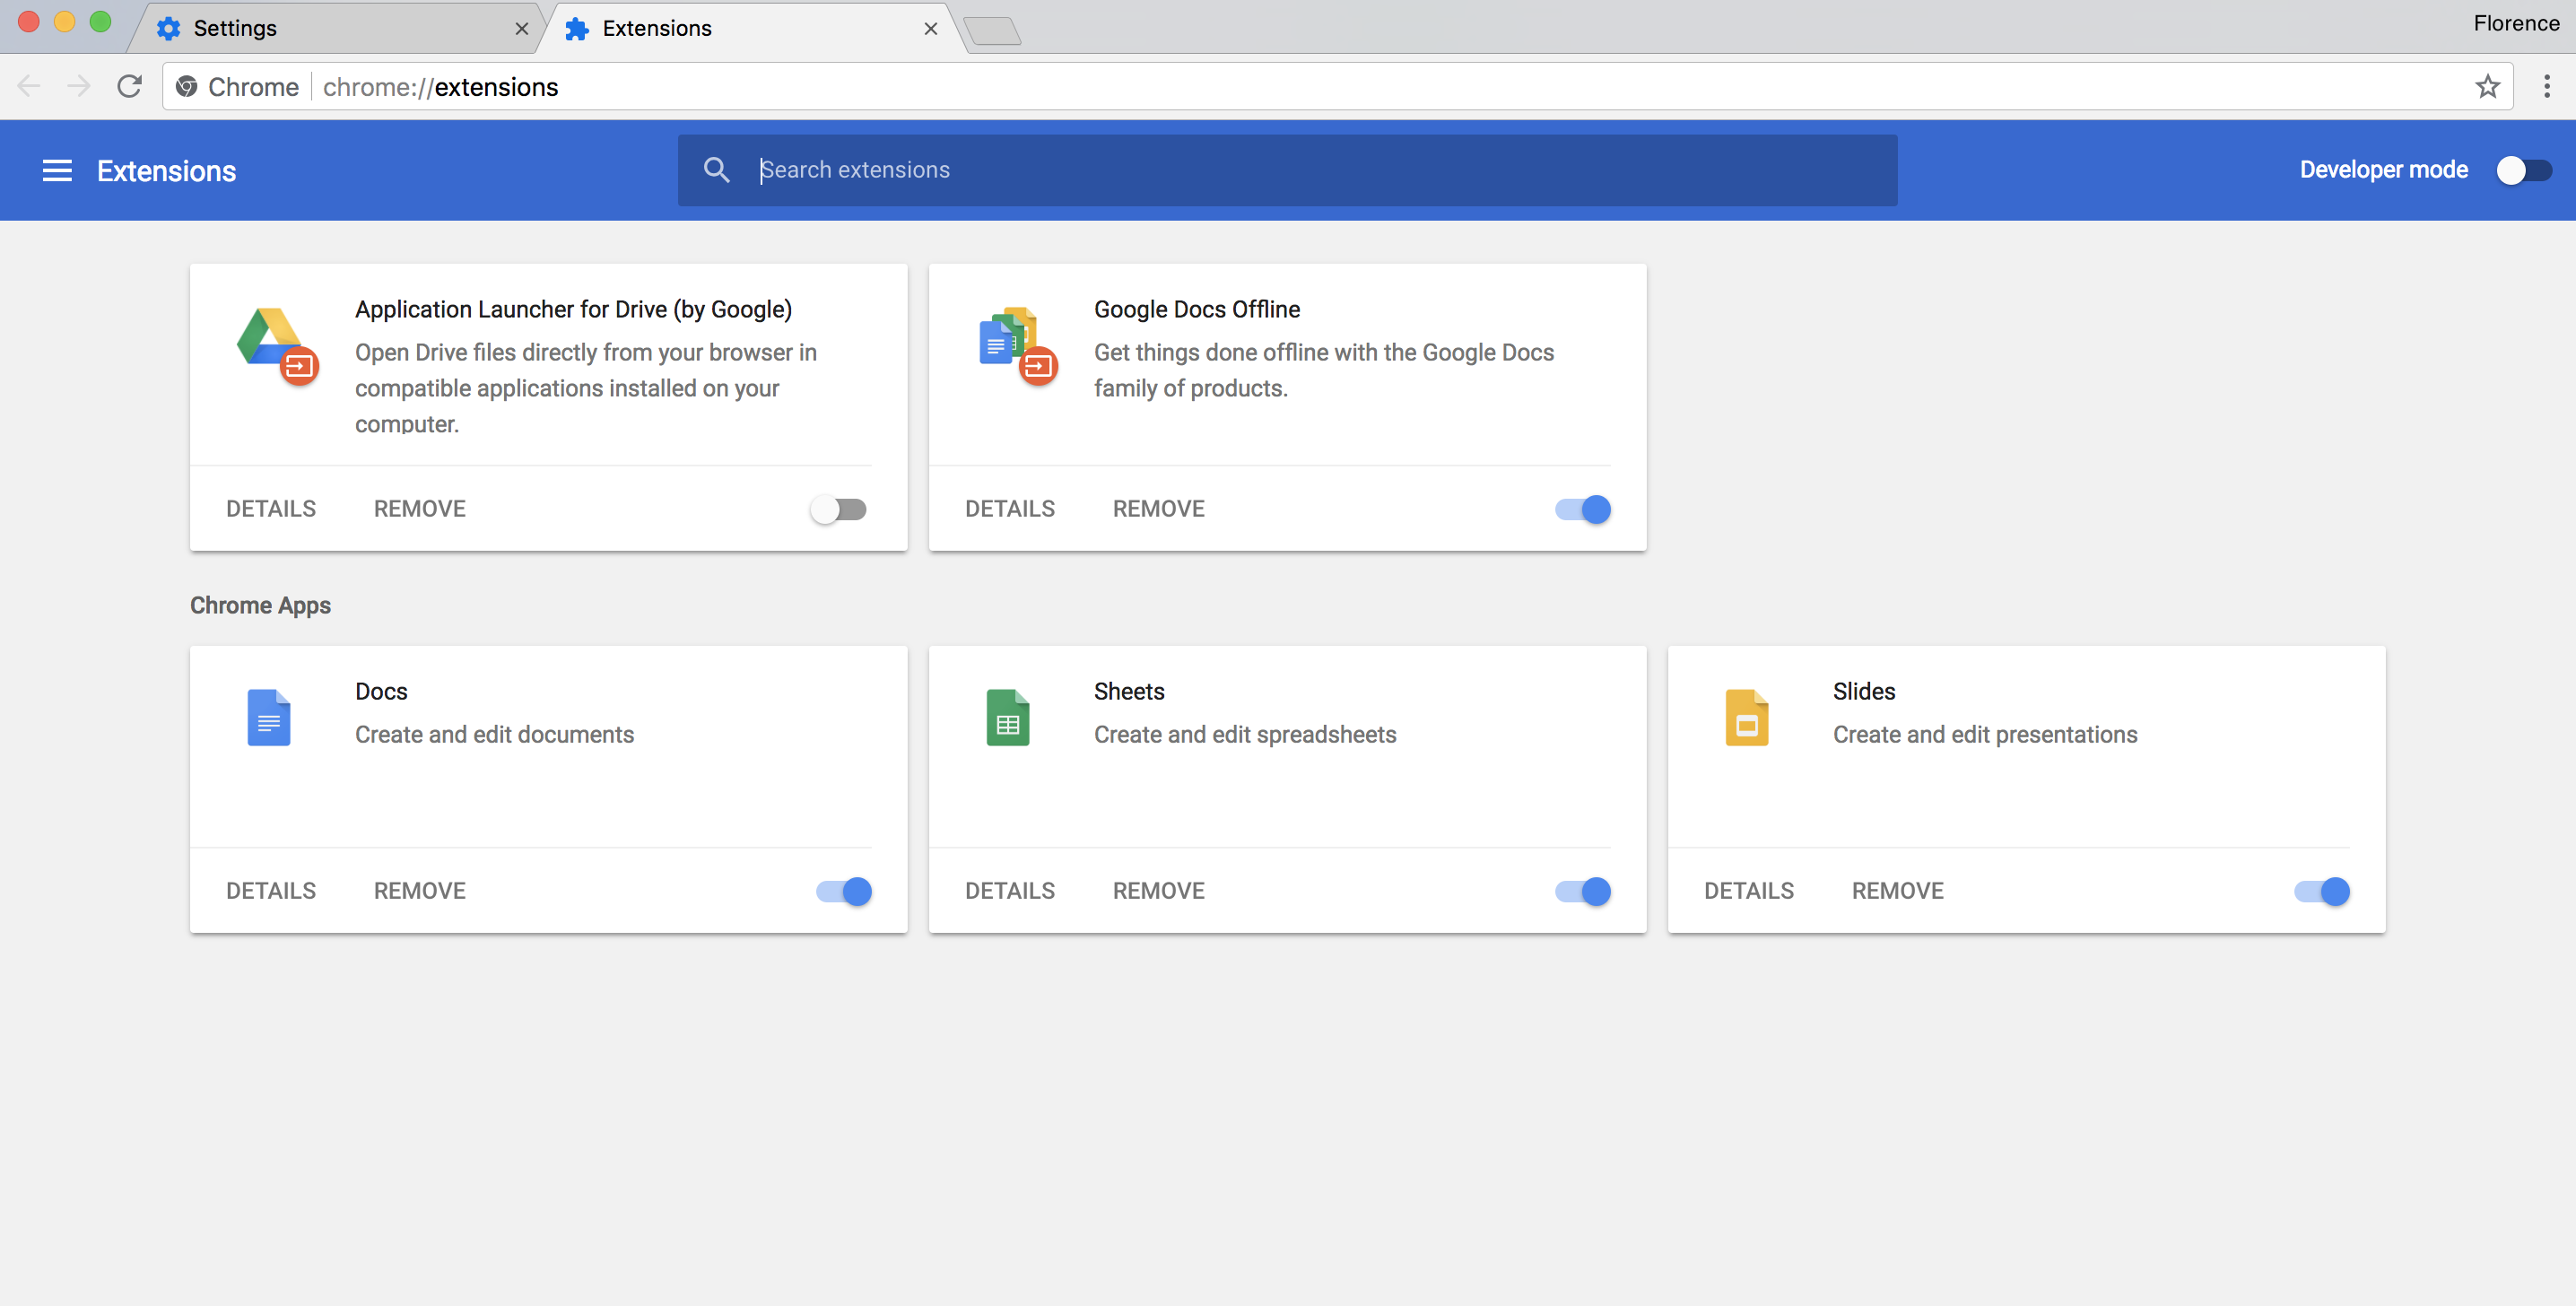The image size is (2576, 1306).
Task: Click the Docs app icon
Action: (x=268, y=717)
